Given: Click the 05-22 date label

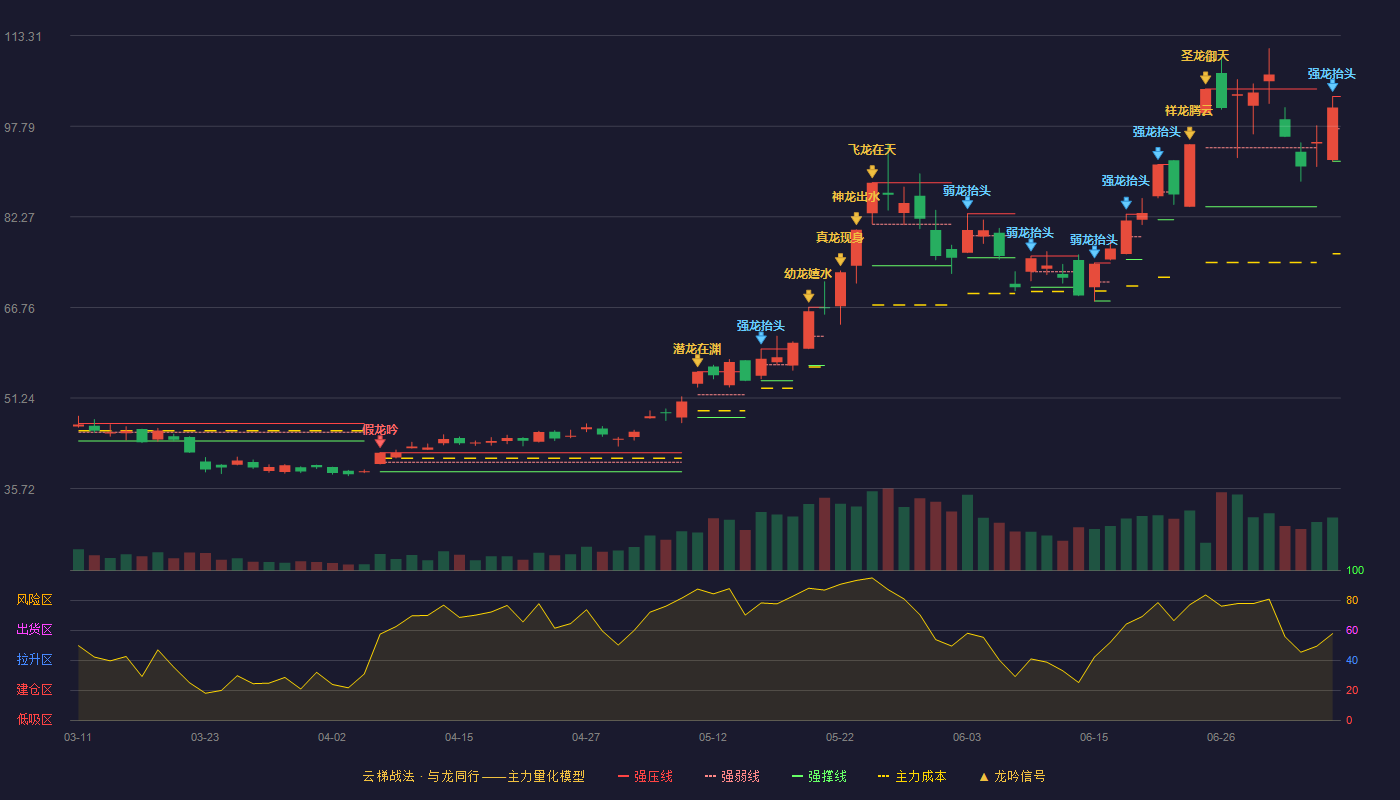Looking at the screenshot, I should [840, 737].
